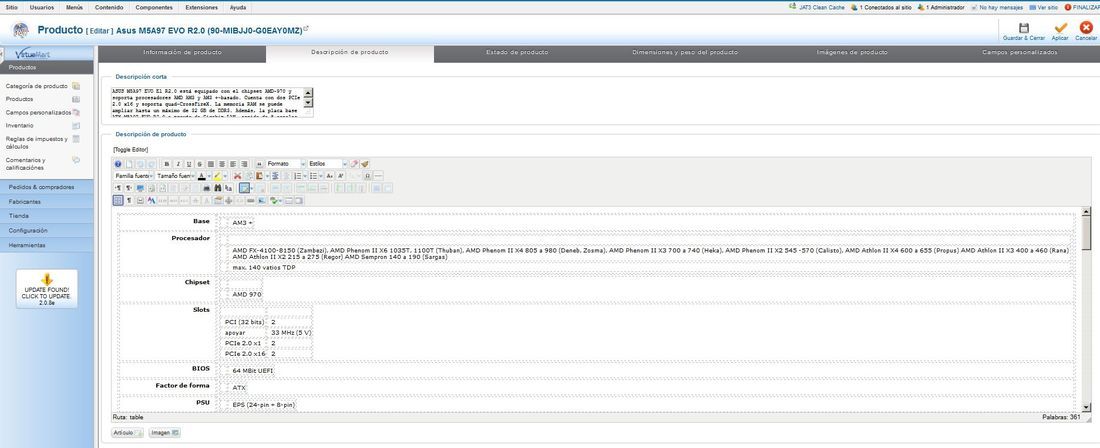Click the remove formatting eraser icon
This screenshot has height=448, width=1100.
coord(355,164)
